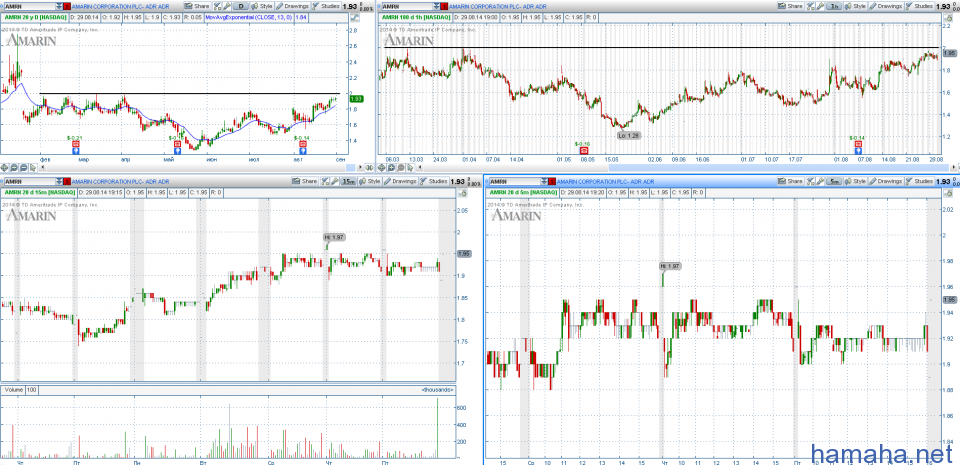
Task: Open Studies menu on 5m chart
Action: click(920, 181)
